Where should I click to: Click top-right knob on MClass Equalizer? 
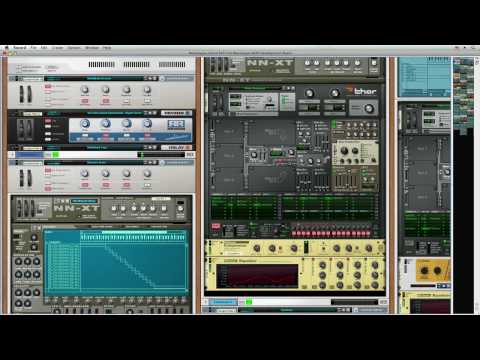tap(375, 265)
